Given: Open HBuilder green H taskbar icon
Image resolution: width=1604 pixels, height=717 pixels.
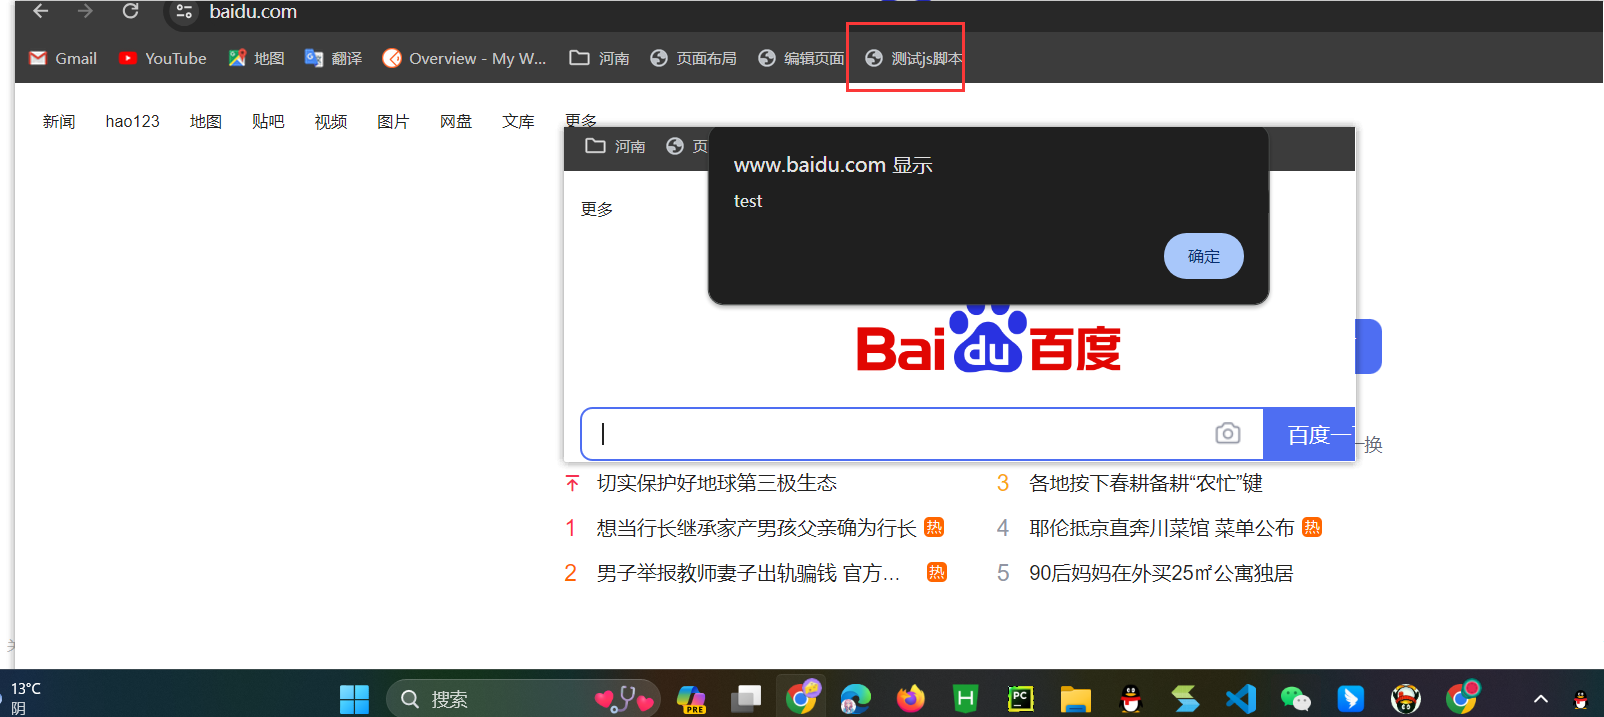Looking at the screenshot, I should pyautogui.click(x=965, y=698).
